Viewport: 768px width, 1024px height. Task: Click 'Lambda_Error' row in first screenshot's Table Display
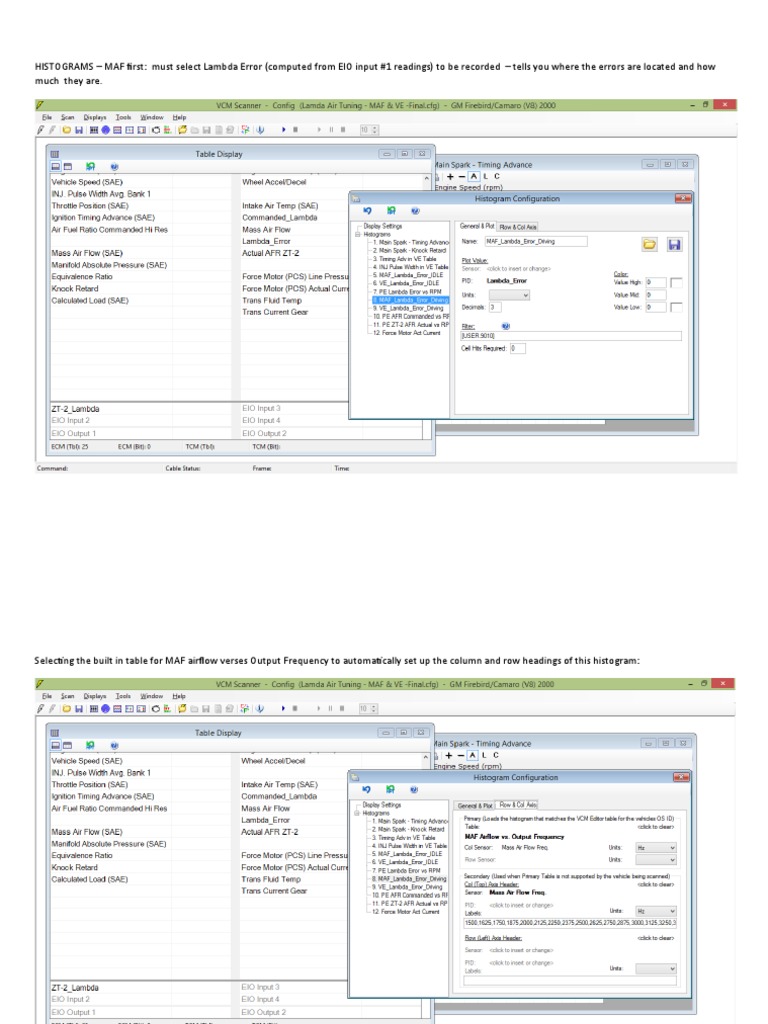(266, 241)
